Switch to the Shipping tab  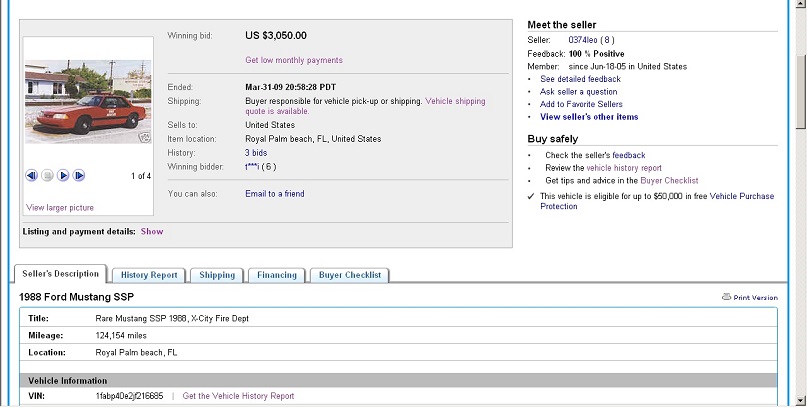[217, 275]
